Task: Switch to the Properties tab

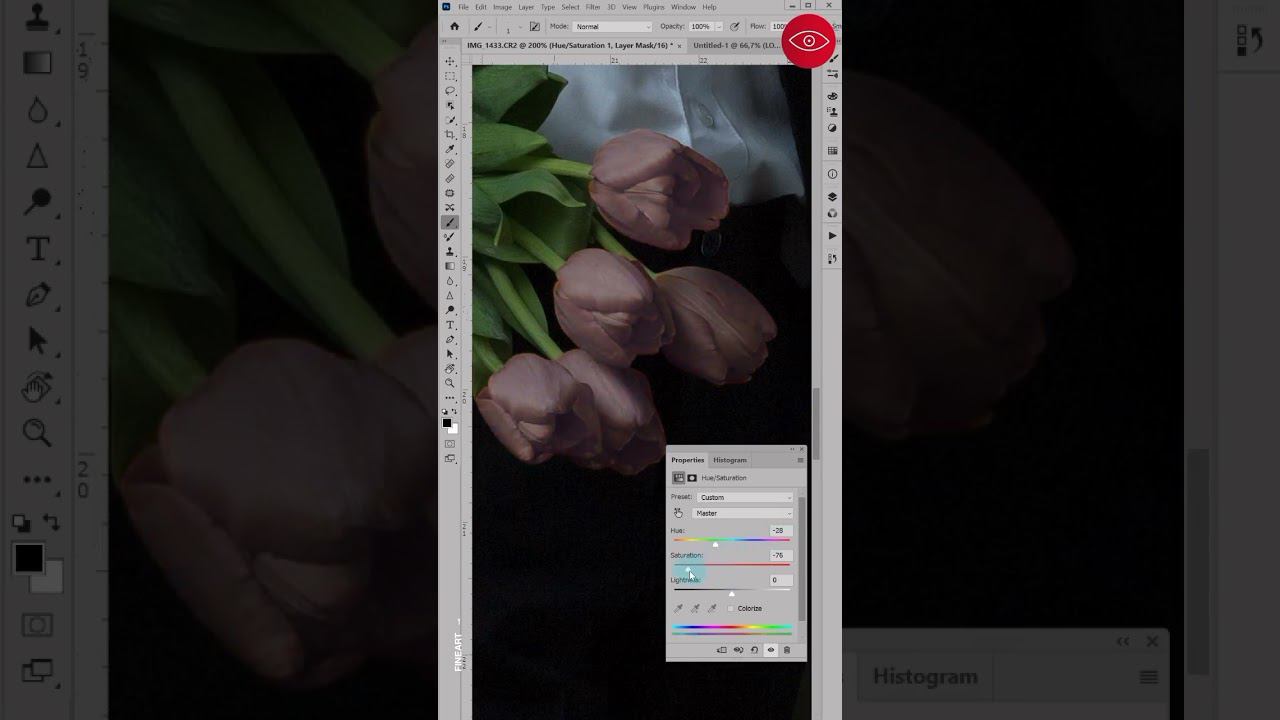Action: pyautogui.click(x=687, y=460)
